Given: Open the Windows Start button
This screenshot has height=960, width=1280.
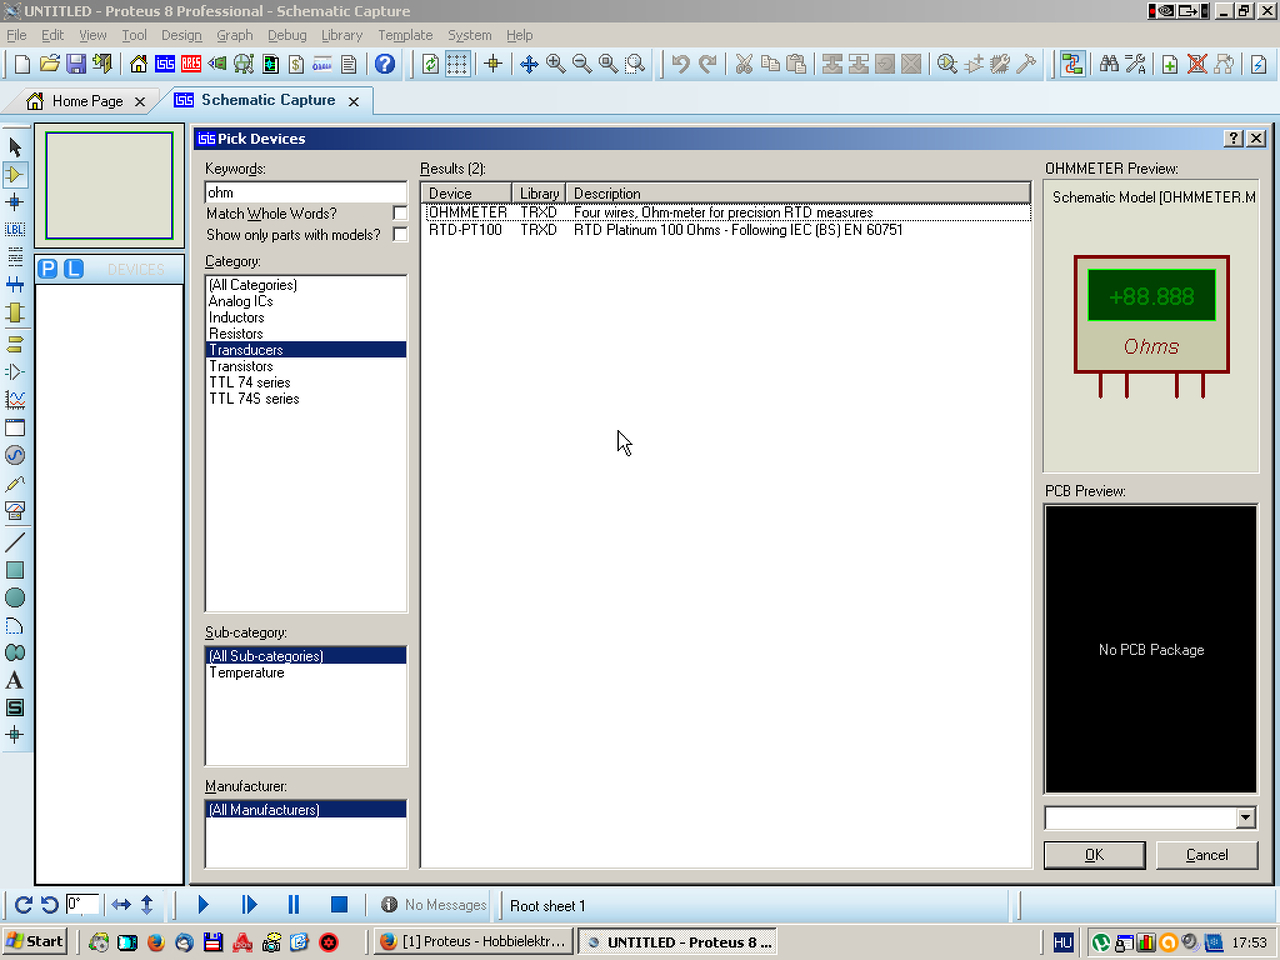Looking at the screenshot, I should [35, 941].
